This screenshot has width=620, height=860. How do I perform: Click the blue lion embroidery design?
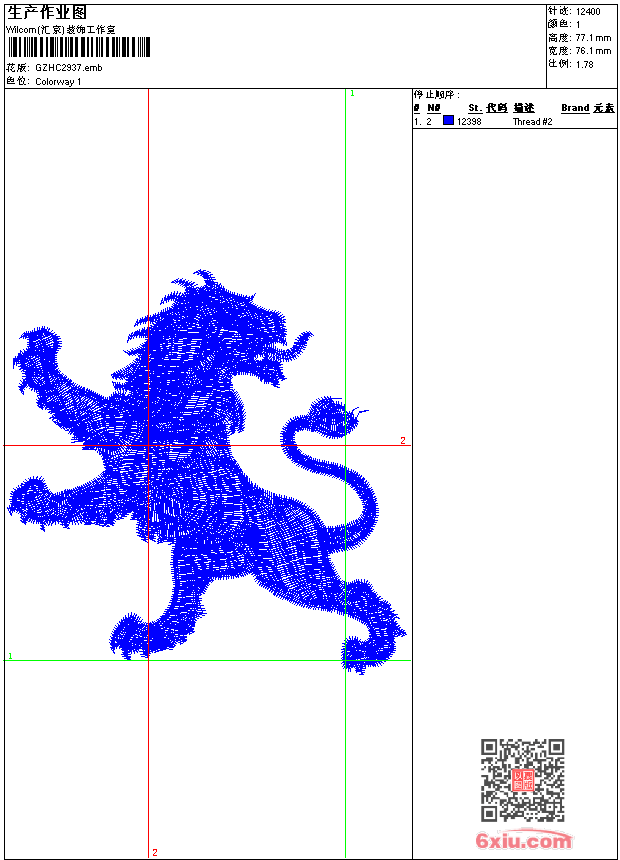pos(206,472)
